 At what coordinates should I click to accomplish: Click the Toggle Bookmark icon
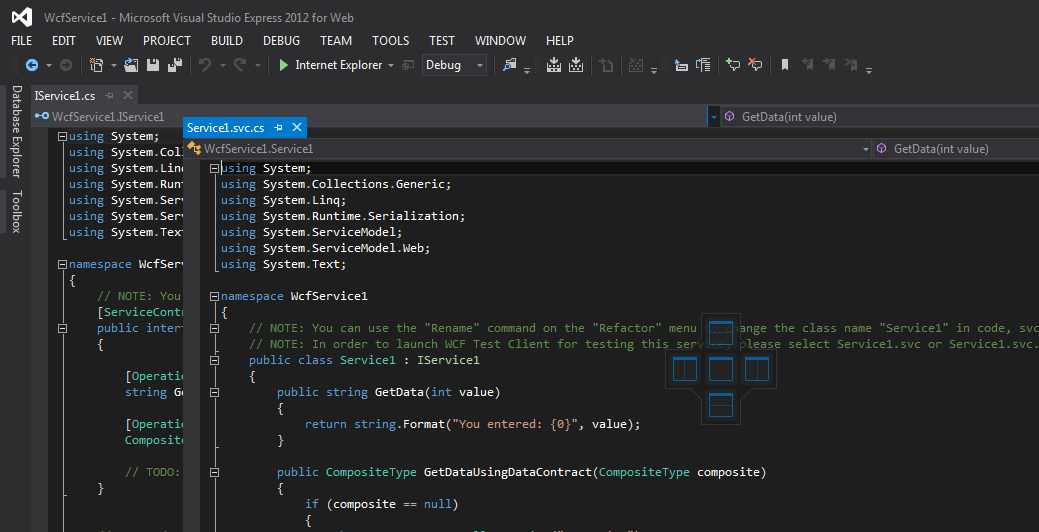(x=785, y=65)
